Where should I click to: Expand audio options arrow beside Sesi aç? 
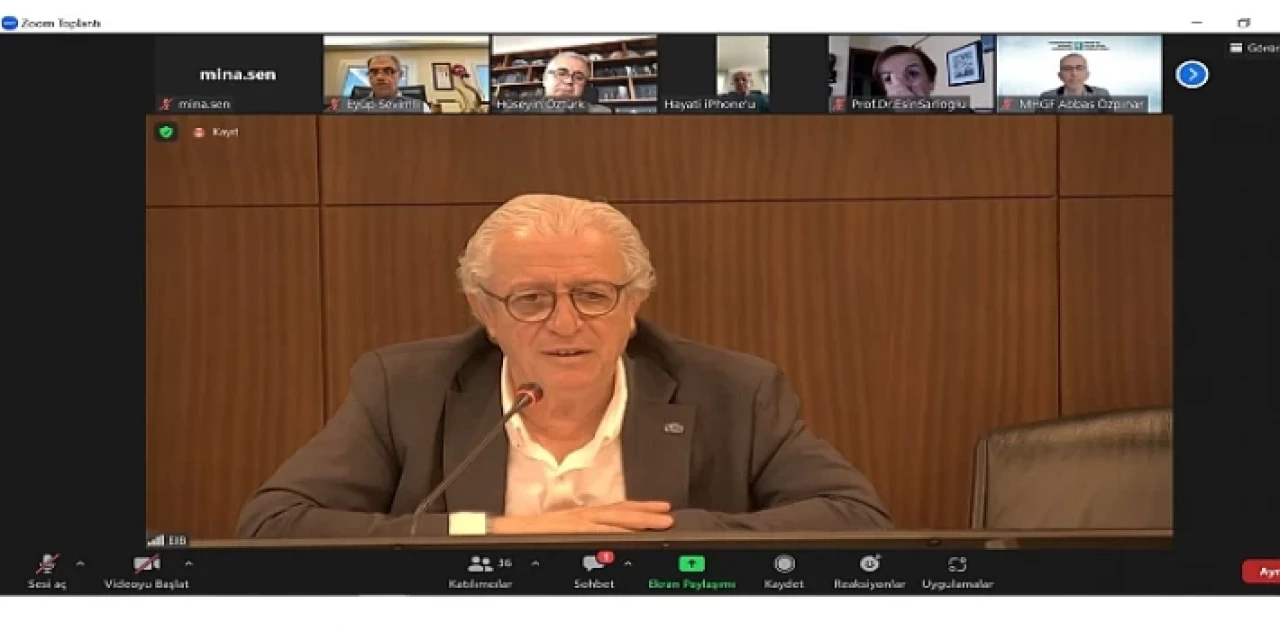pyautogui.click(x=80, y=564)
